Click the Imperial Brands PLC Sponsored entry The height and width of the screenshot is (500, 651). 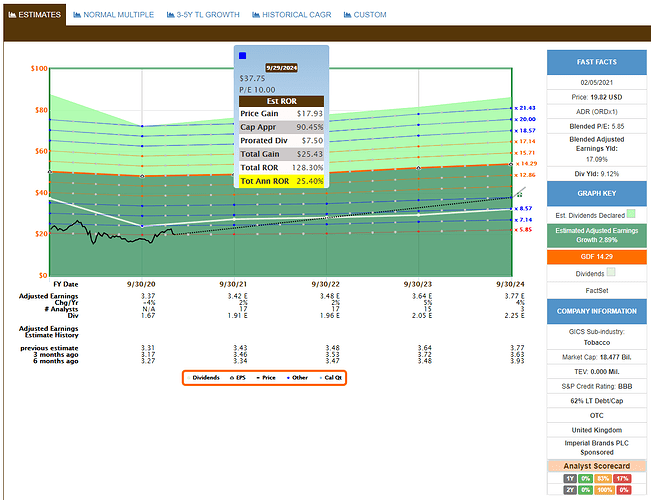point(597,448)
